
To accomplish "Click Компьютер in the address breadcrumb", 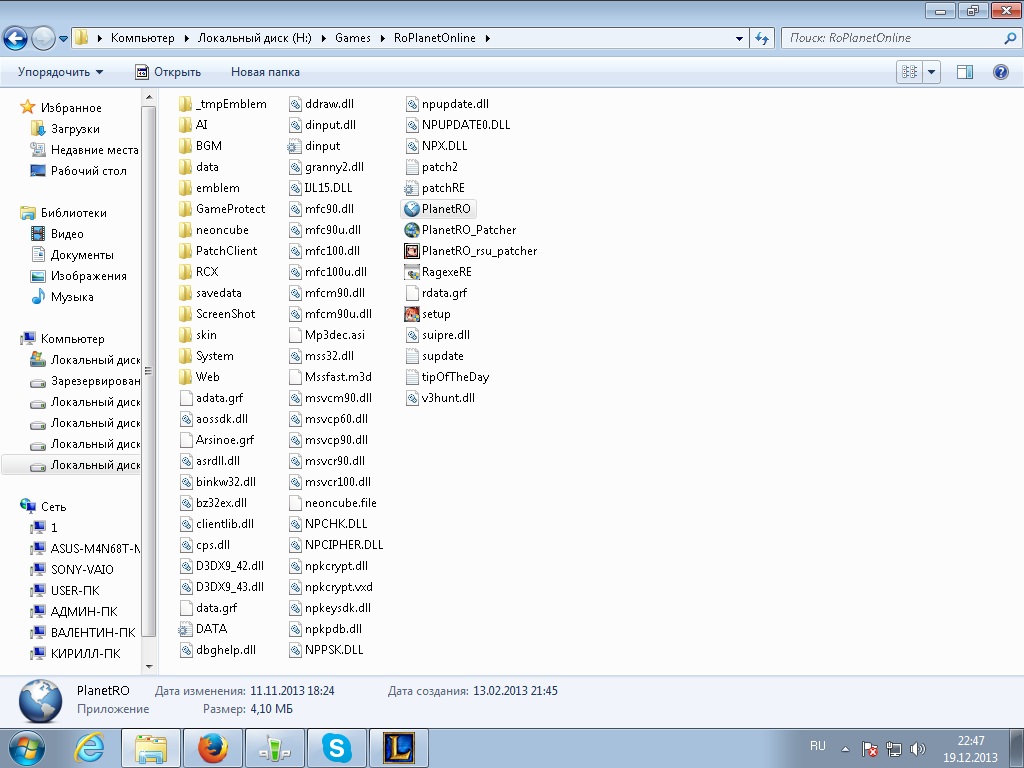I will pyautogui.click(x=142, y=38).
